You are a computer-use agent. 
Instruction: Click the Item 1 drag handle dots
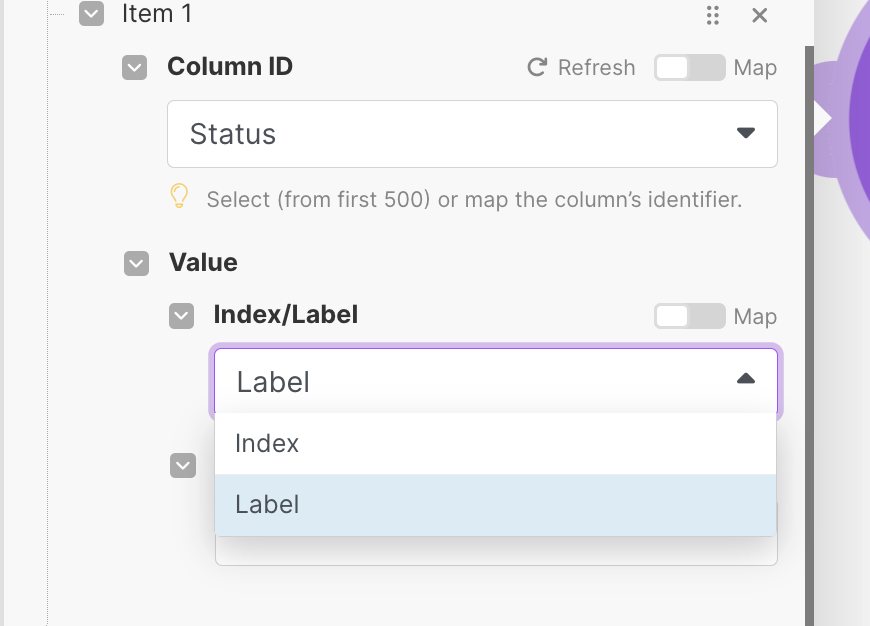pyautogui.click(x=712, y=15)
